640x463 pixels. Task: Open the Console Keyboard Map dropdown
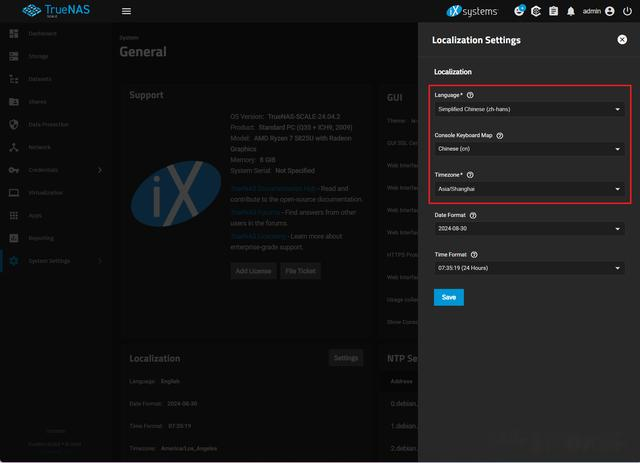point(529,149)
